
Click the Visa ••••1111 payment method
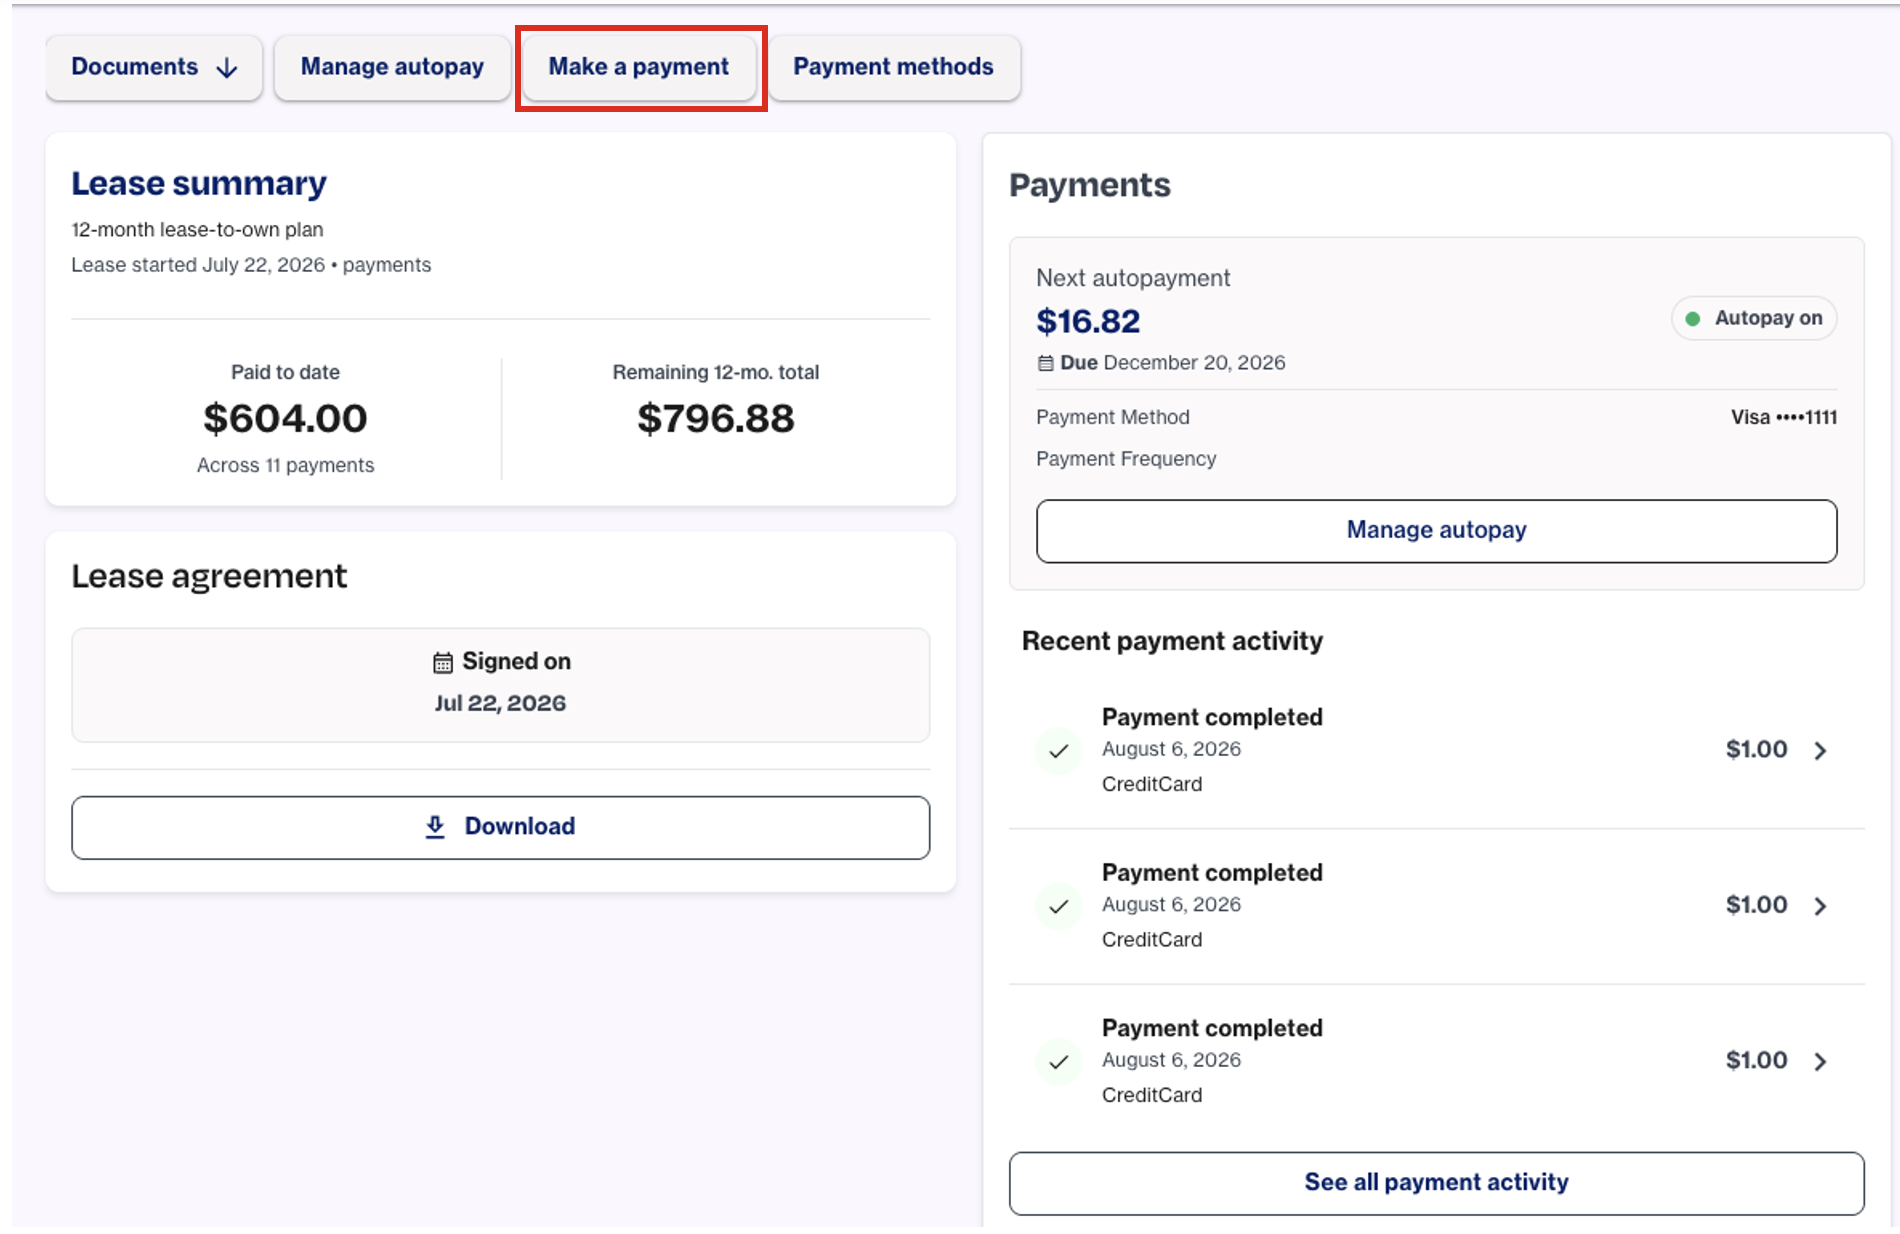1784,418
